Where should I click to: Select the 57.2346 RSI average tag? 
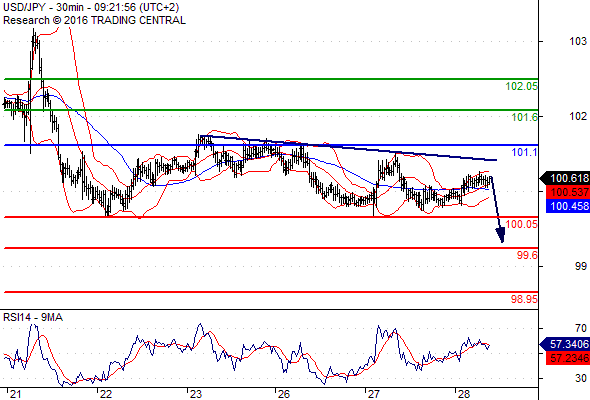click(568, 358)
